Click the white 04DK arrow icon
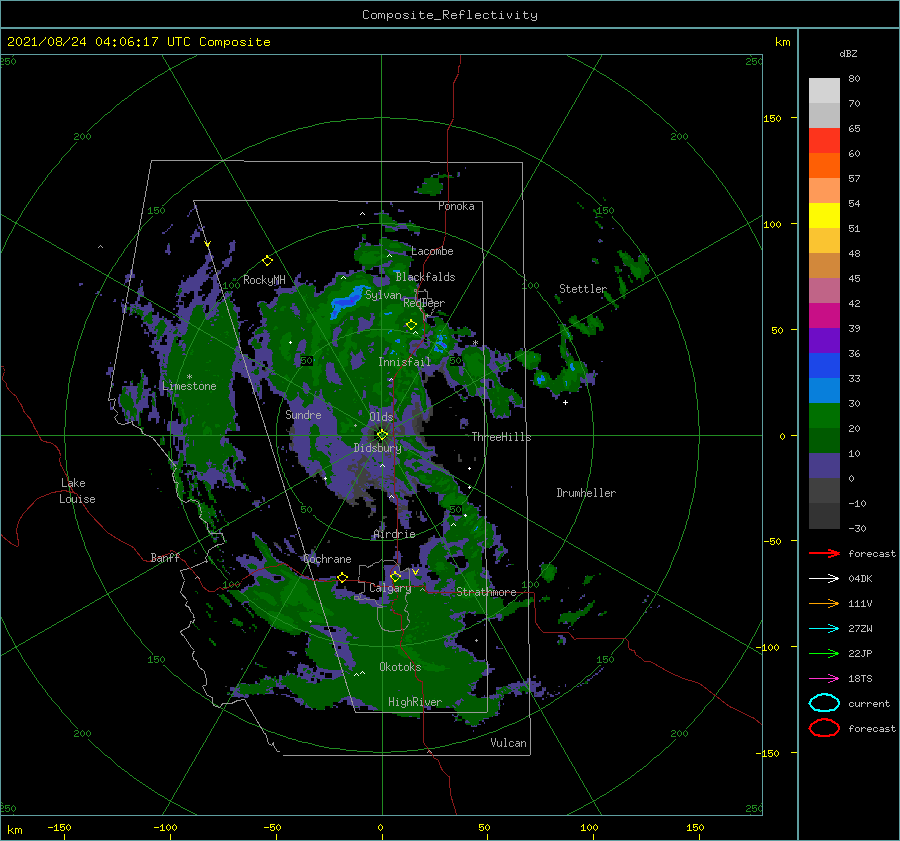This screenshot has width=900, height=841. click(x=824, y=579)
